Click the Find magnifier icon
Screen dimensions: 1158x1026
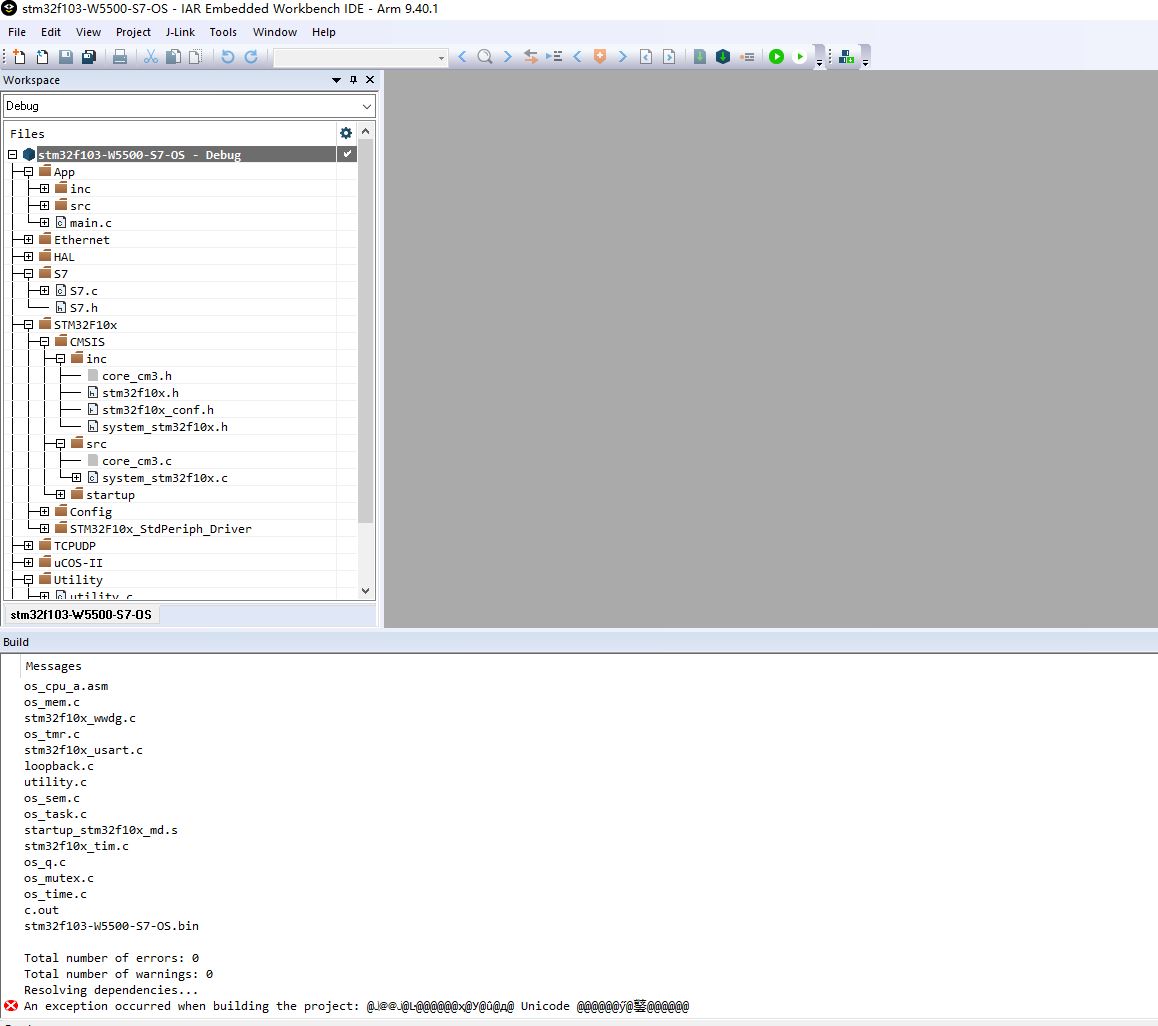[484, 57]
